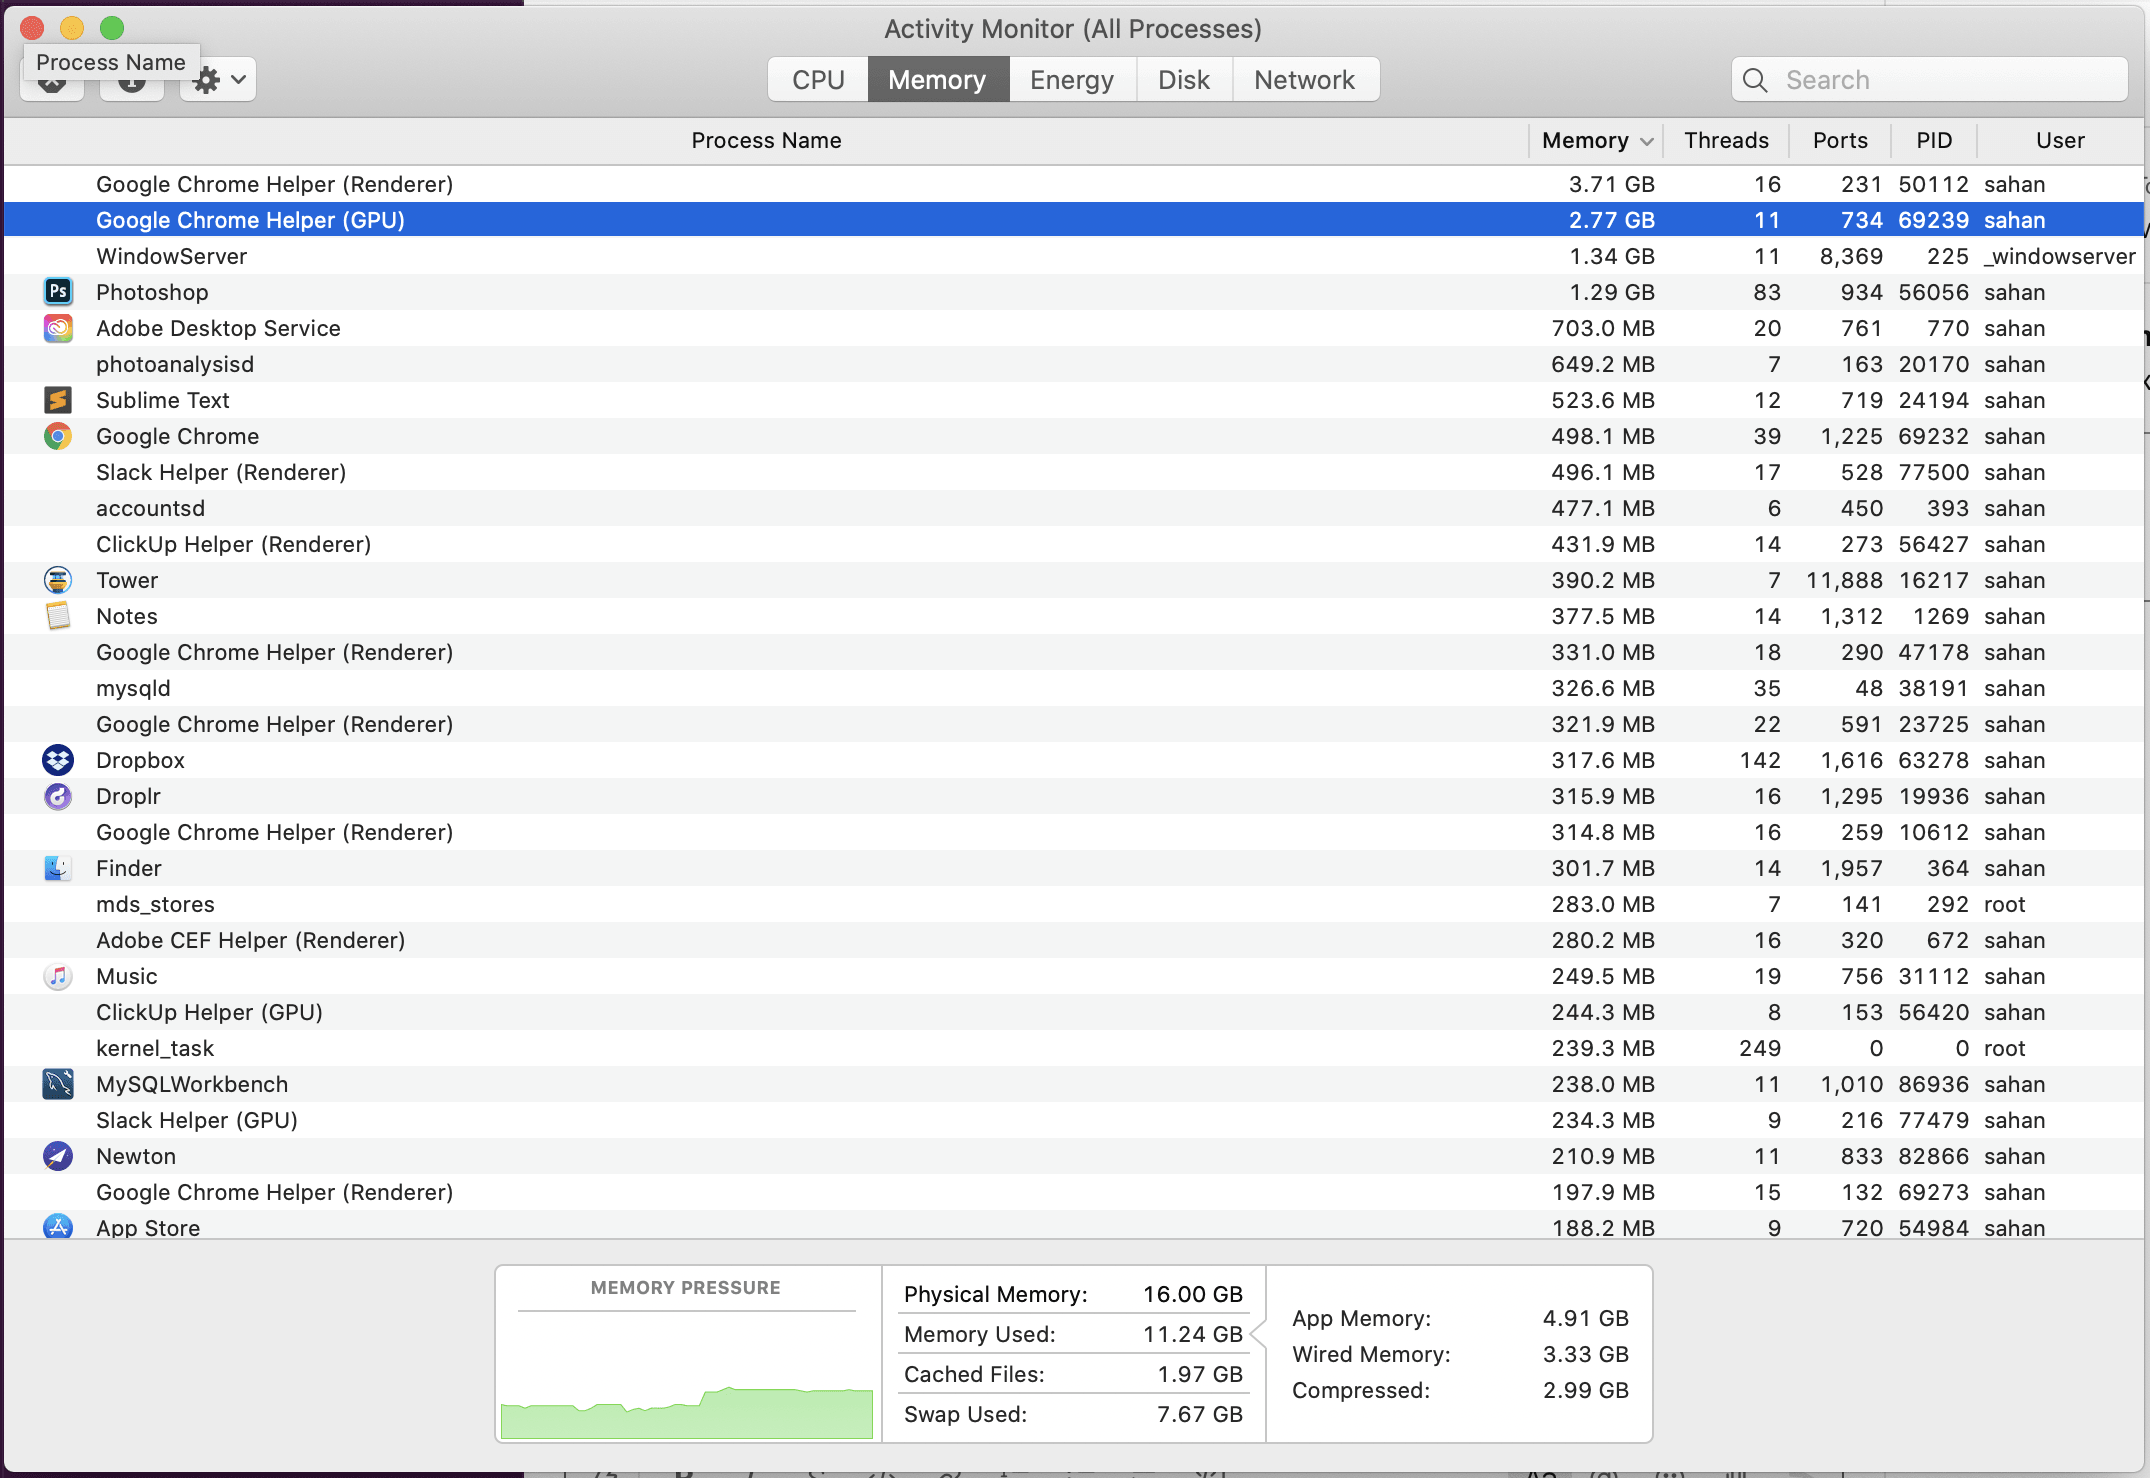Select ClickUp Helper (GPU) process
Viewport: 2150px width, 1478px height.
1074,1012
